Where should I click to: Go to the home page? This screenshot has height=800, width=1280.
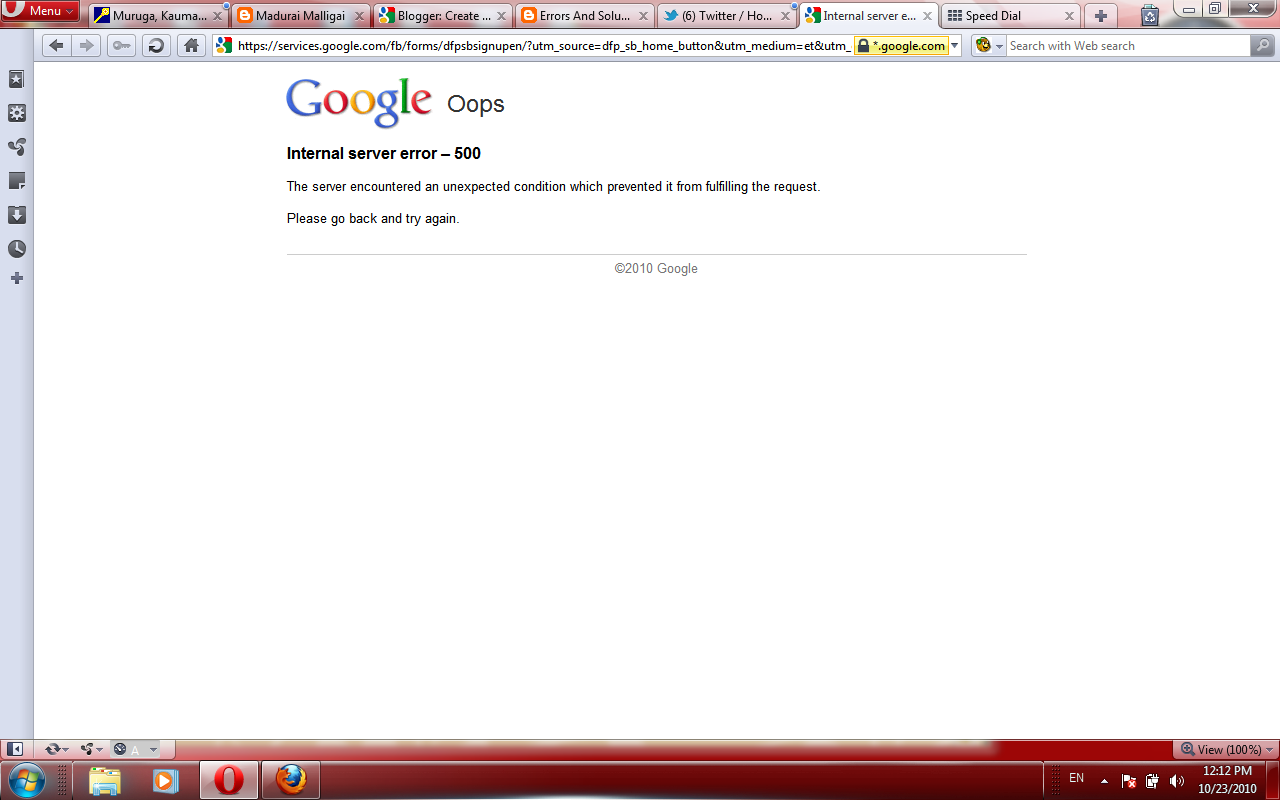pos(191,45)
